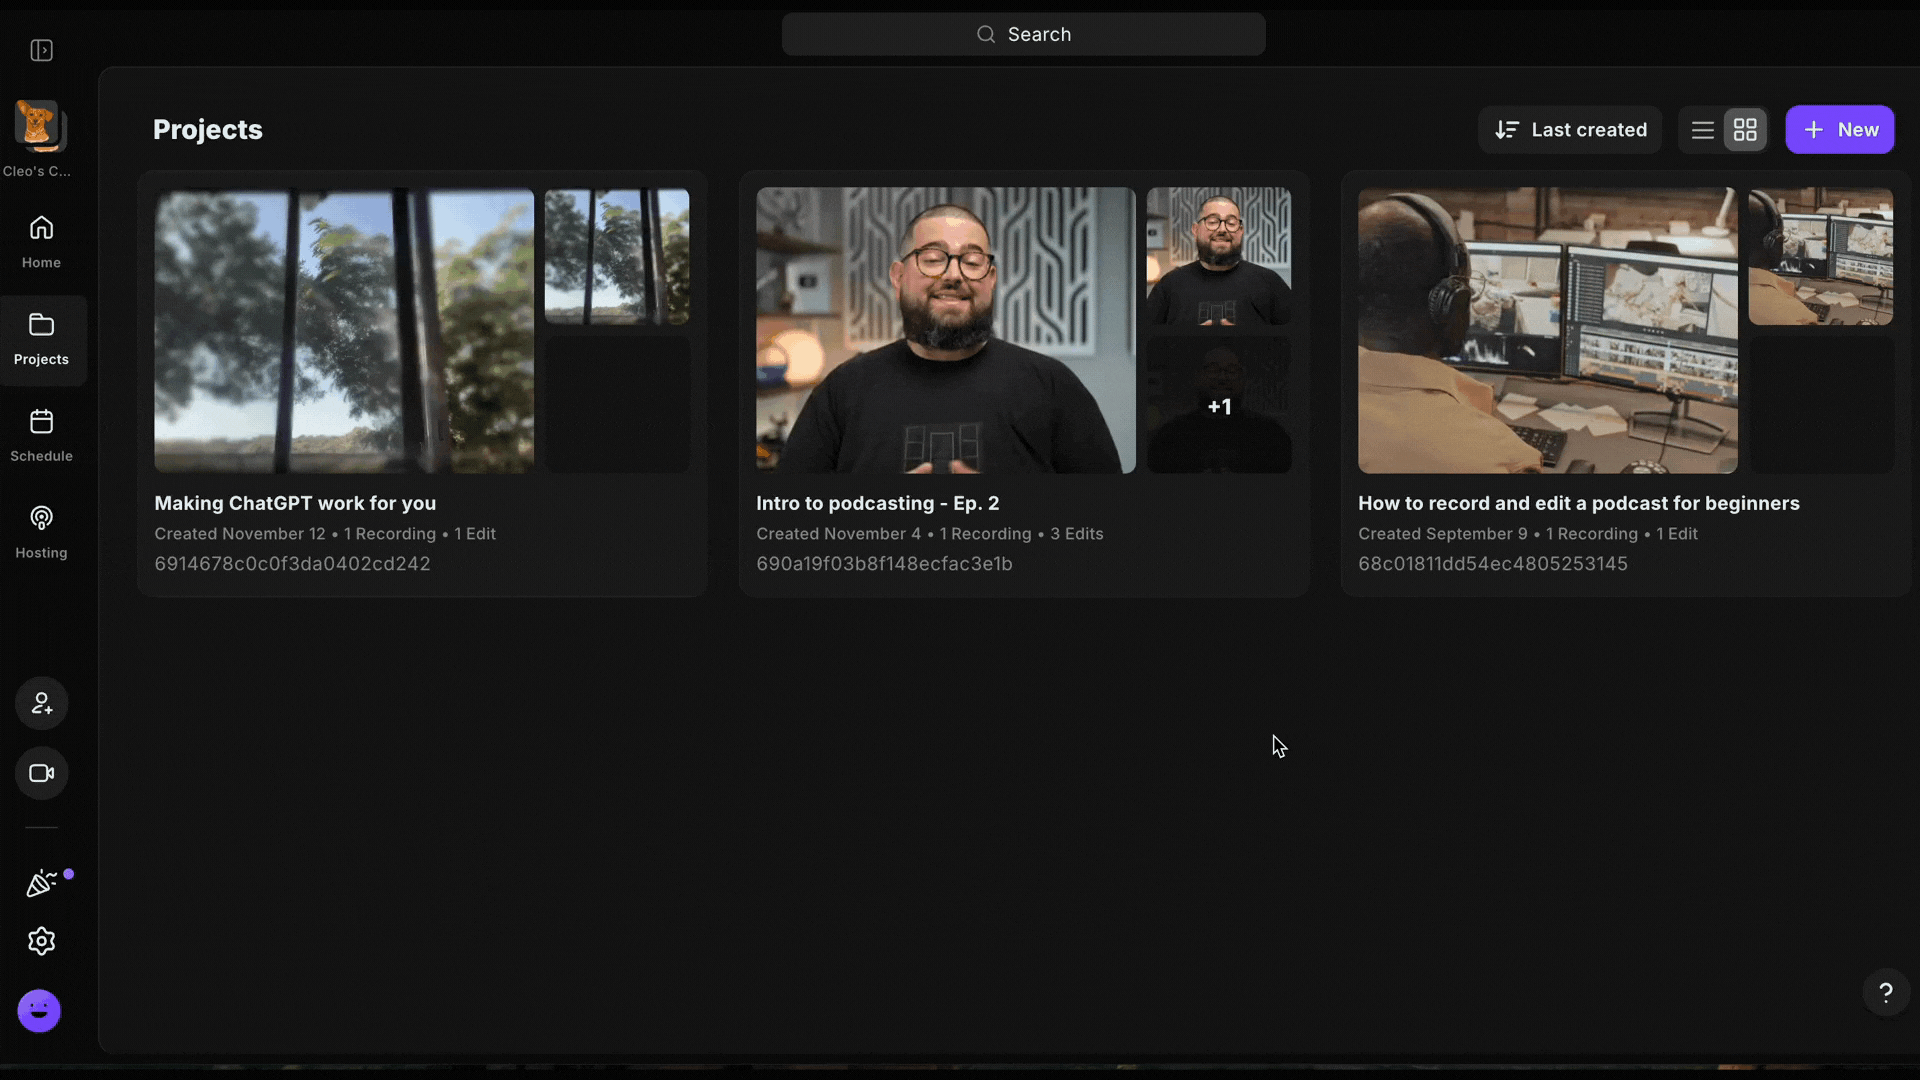Show the +1 additional recordings thumbnail
Viewport: 1920px width, 1080px height.
tap(1219, 405)
